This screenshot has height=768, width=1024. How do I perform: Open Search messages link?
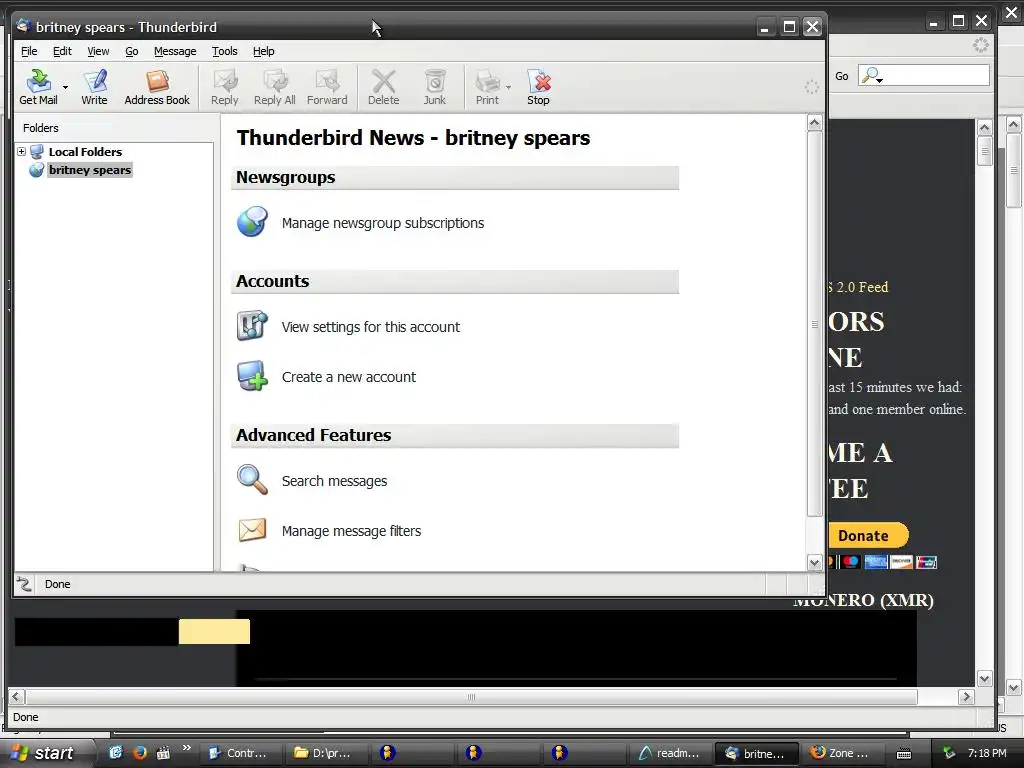334,481
